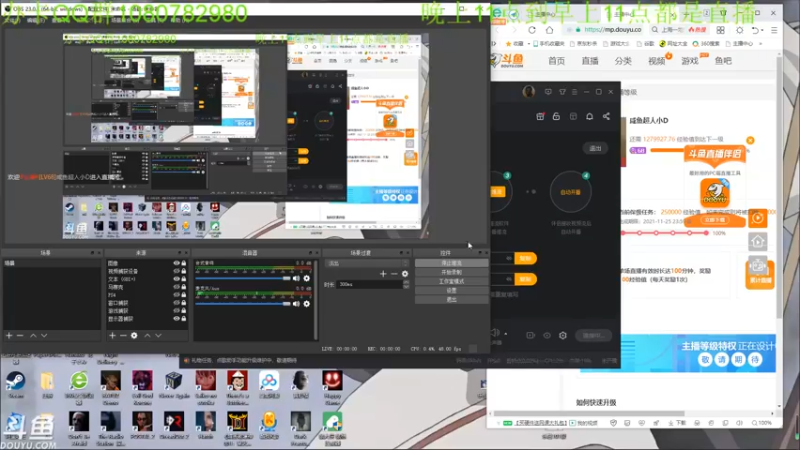Open the skin shirt icon in Douyu companion title bar
This screenshot has width=800, height=450.
point(562,92)
